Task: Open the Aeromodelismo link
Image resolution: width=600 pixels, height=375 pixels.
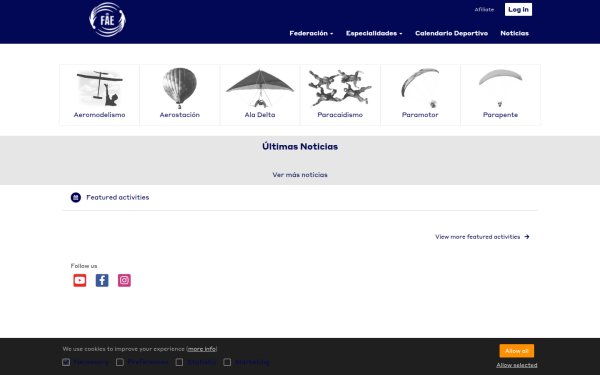Action: pyautogui.click(x=99, y=115)
